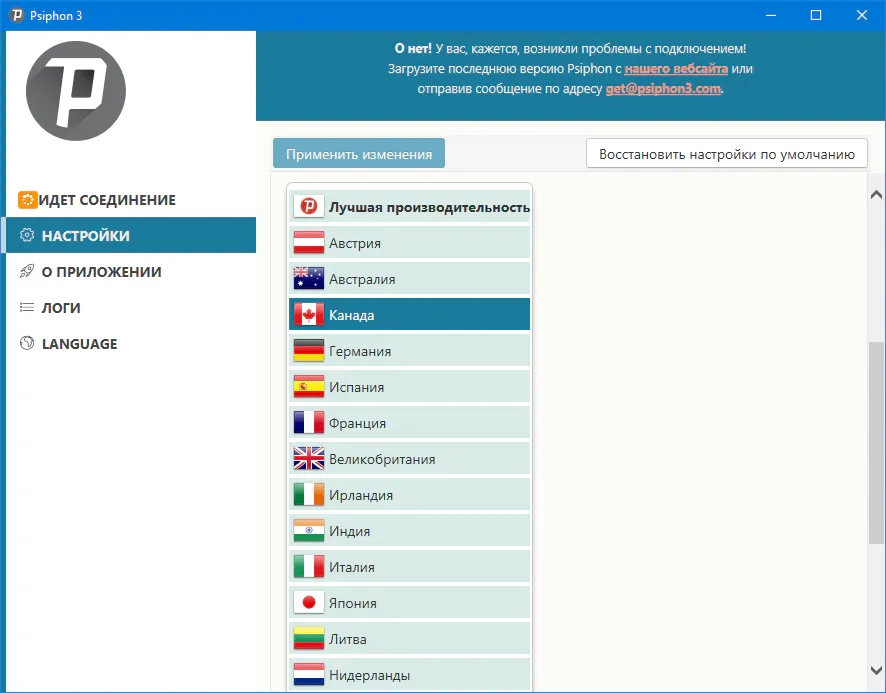Click the rocket icon beside О ПРИЛОЖЕНИИ
The width and height of the screenshot is (886, 693).
click(27, 271)
